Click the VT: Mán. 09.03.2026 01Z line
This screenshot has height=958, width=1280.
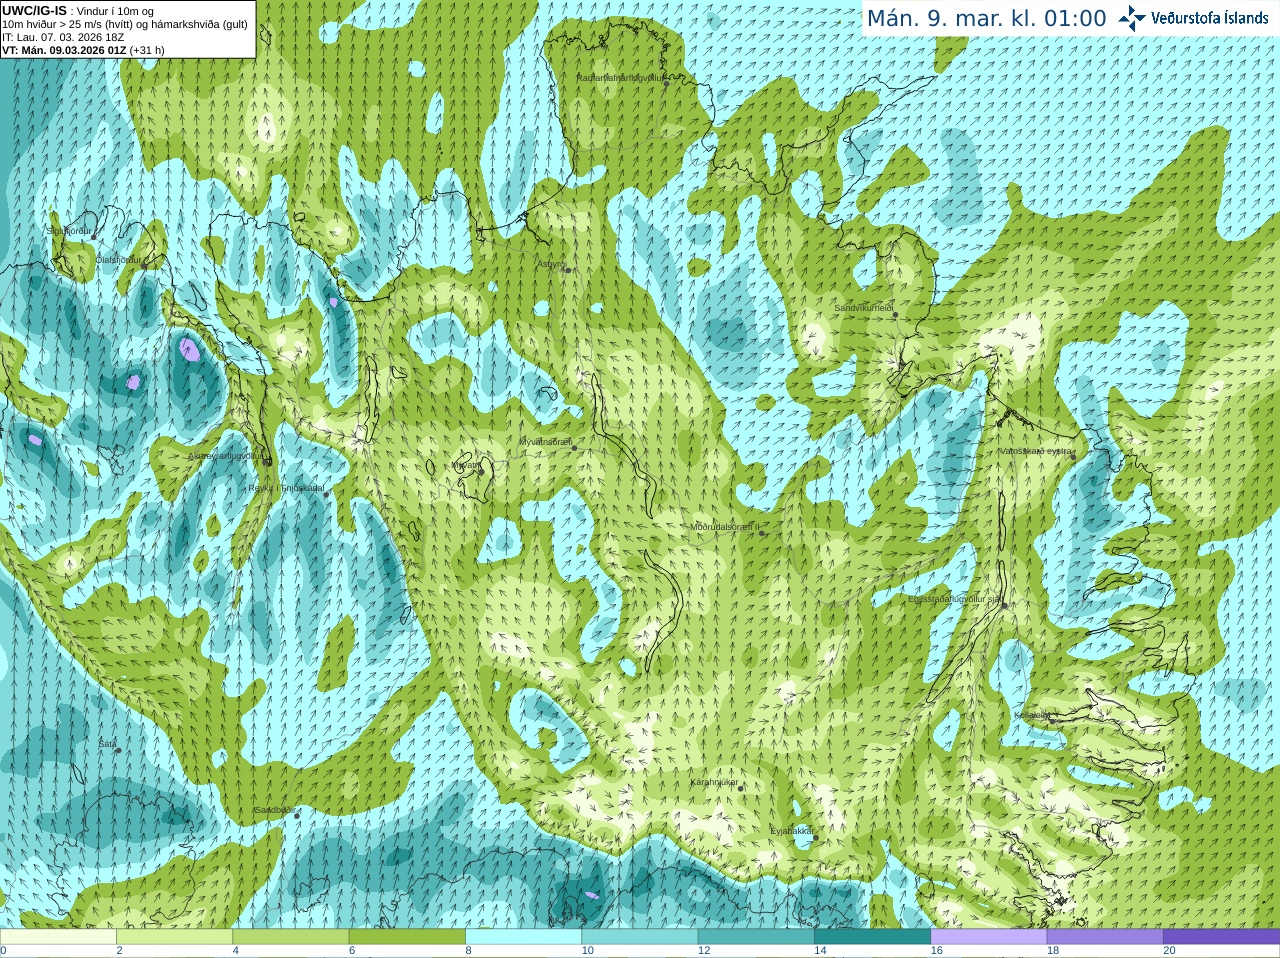[x=83, y=50]
